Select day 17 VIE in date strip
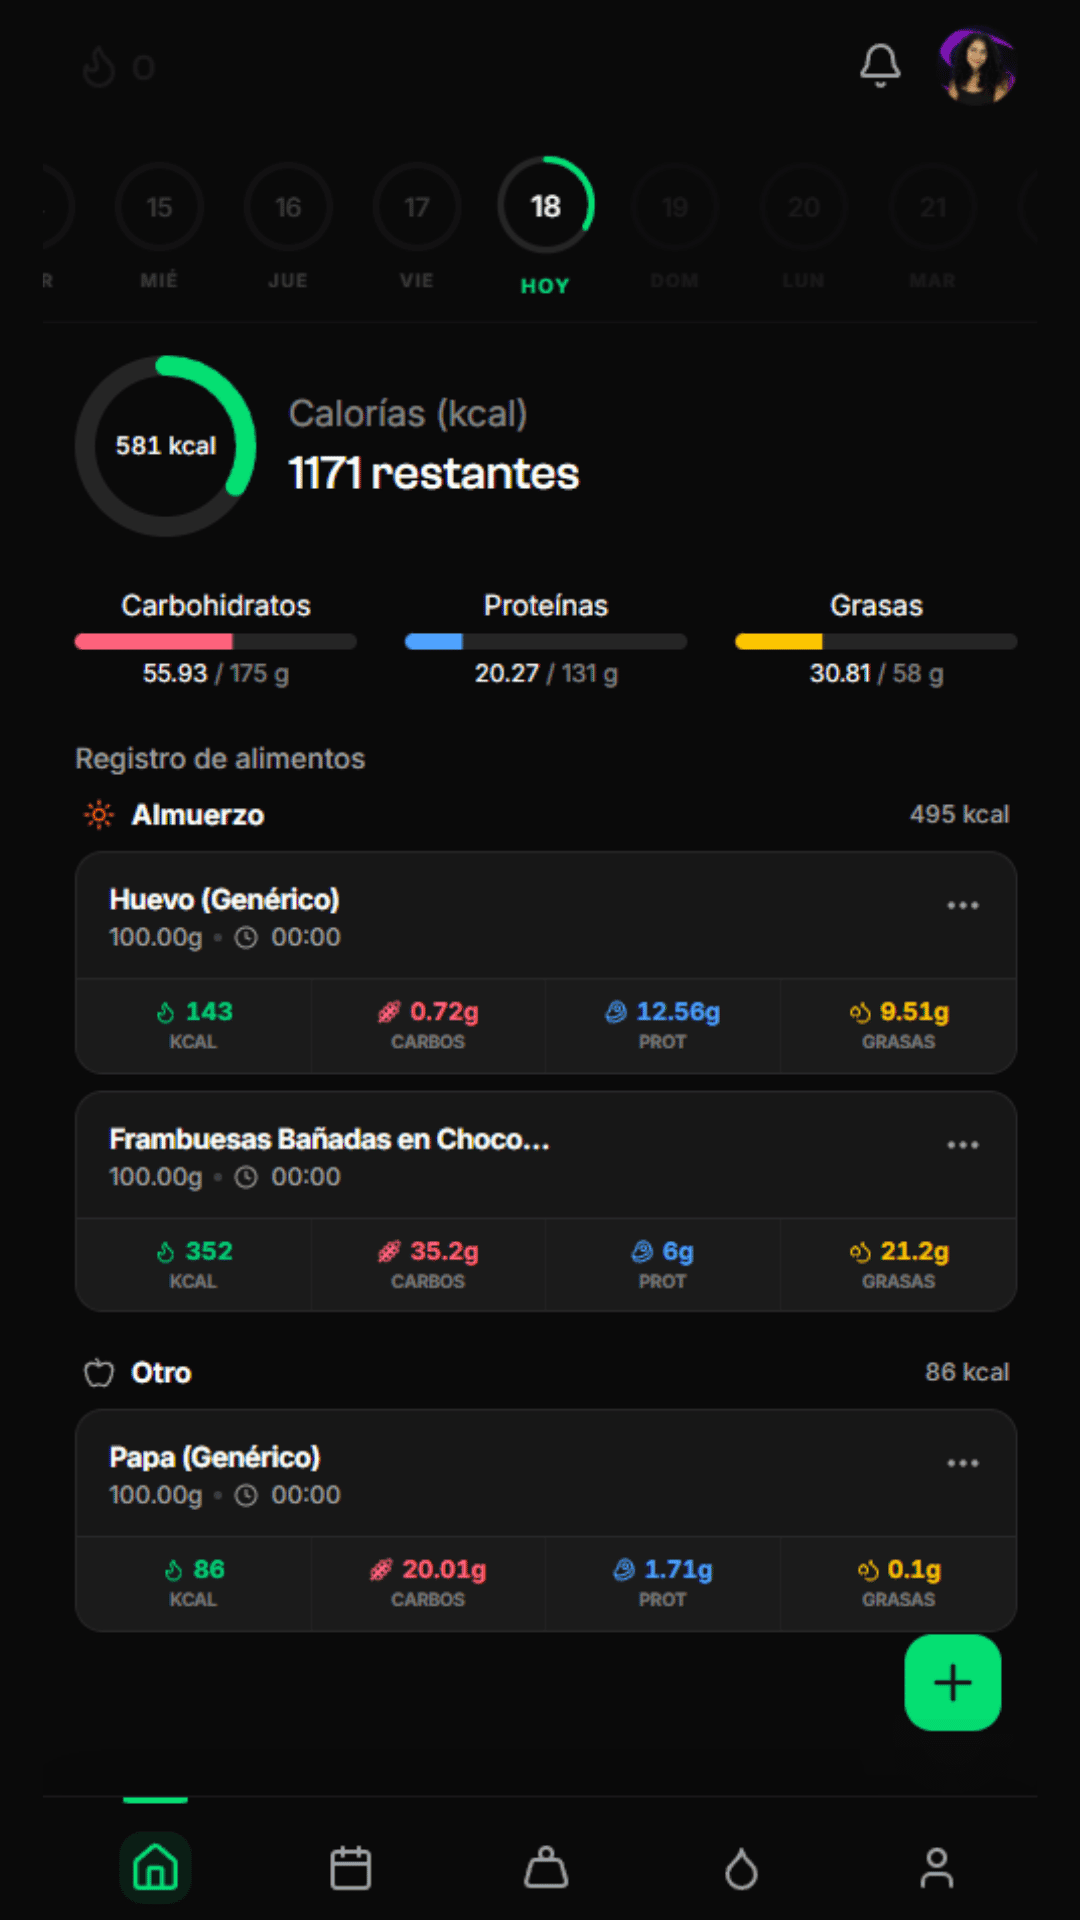Screen dimensions: 1080x1920 click(416, 227)
